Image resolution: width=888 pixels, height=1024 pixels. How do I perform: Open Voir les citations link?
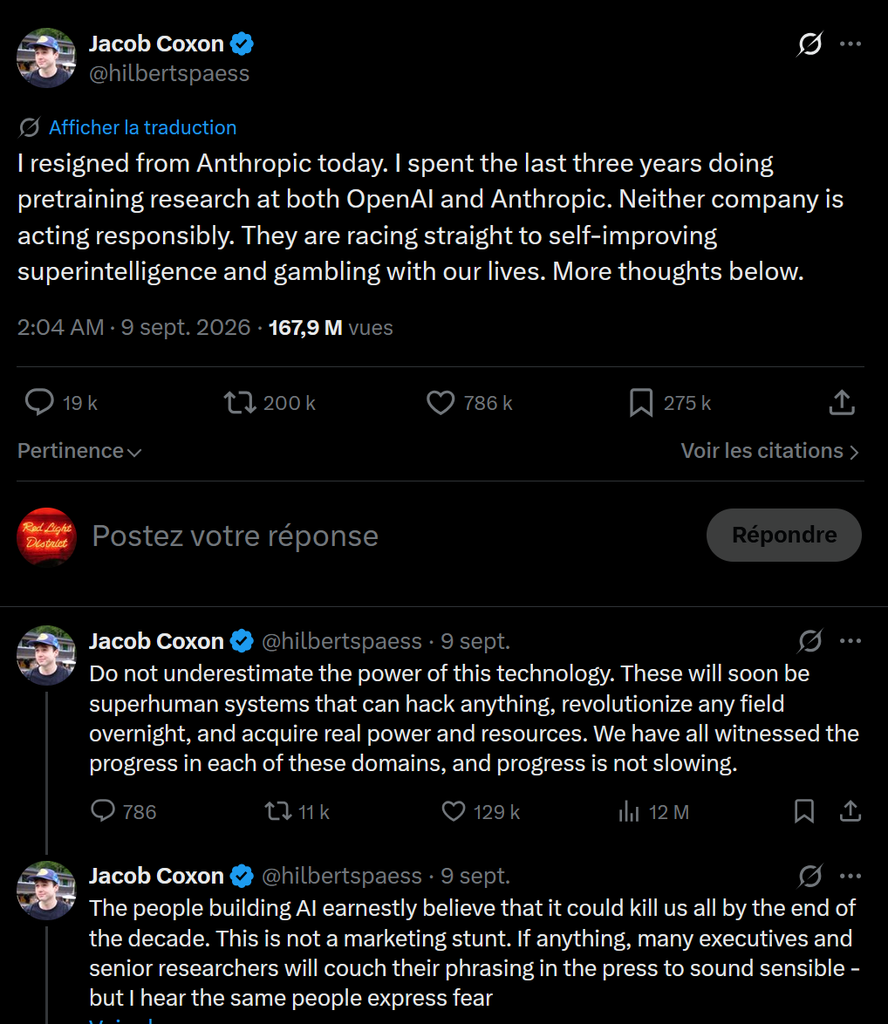pos(770,451)
